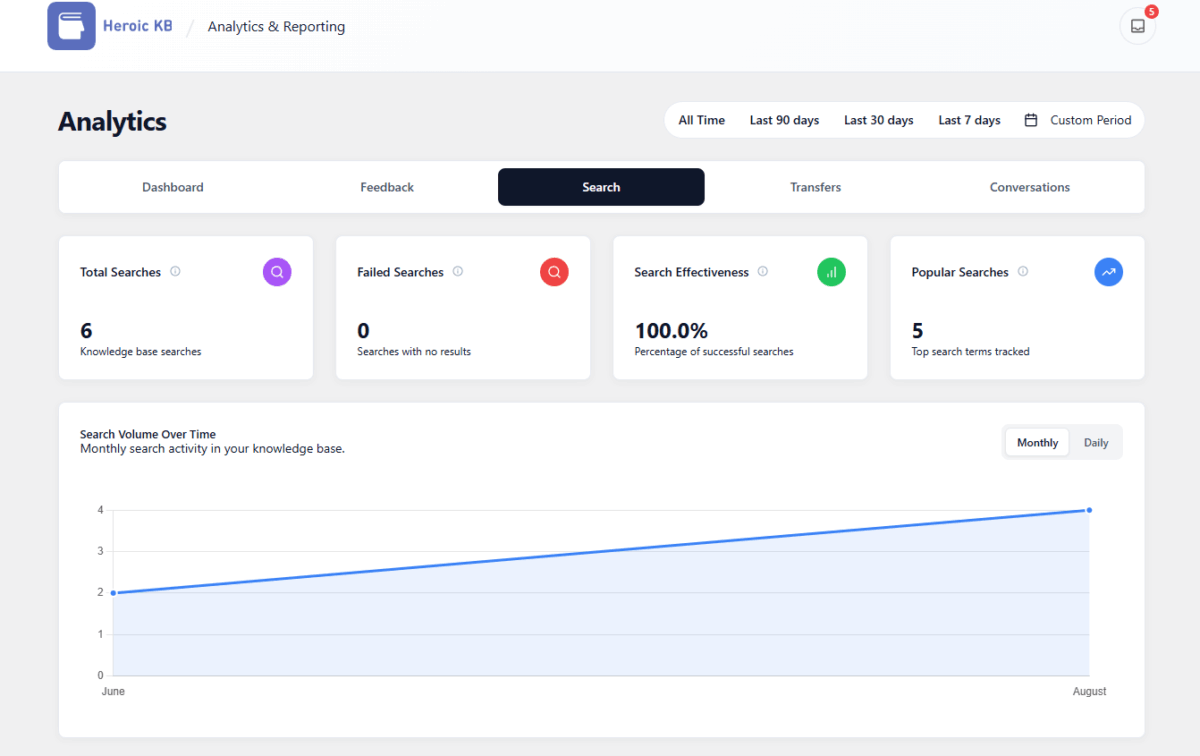Select the Last 7 days filter
The image size is (1200, 756).
pyautogui.click(x=969, y=120)
